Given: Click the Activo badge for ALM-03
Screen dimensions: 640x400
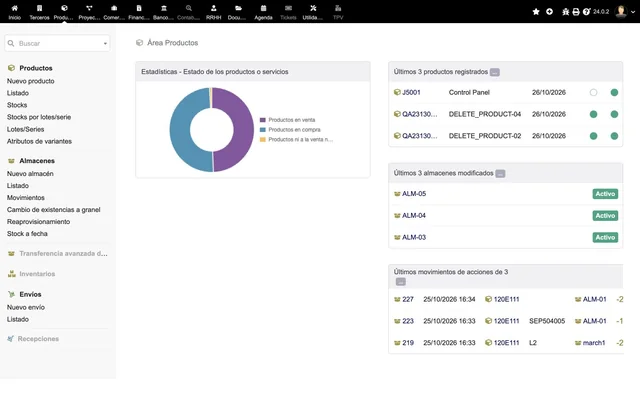Looking at the screenshot, I should point(605,238).
